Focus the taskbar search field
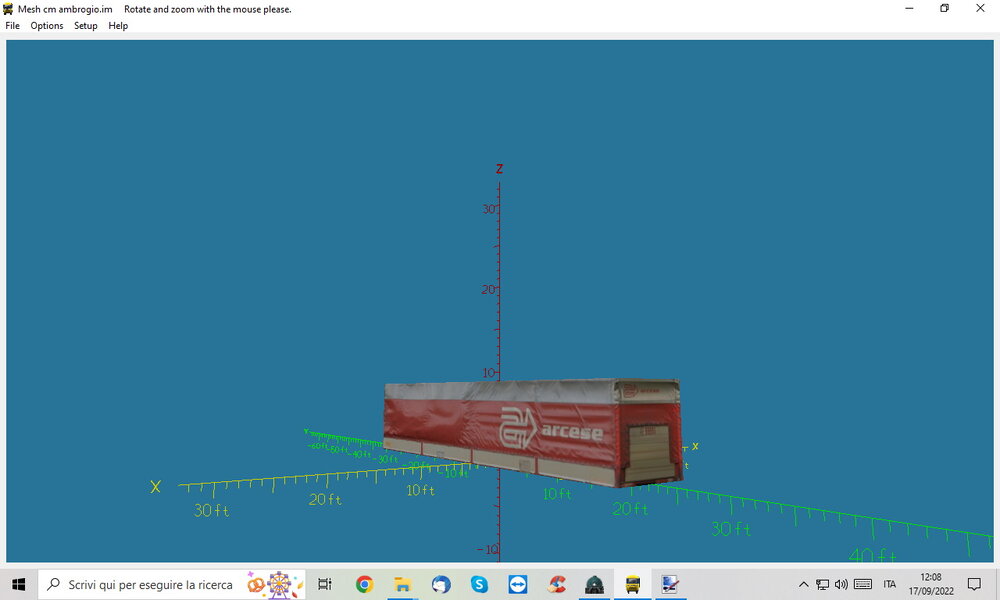1000x600 pixels. 172,584
